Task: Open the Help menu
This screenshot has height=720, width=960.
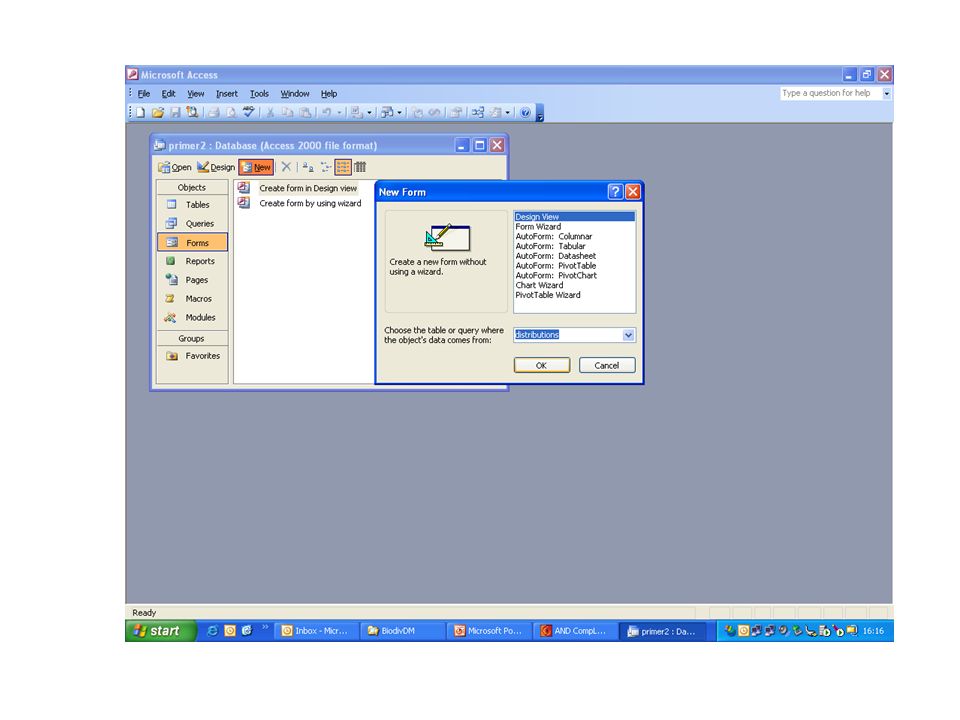Action: pos(329,94)
